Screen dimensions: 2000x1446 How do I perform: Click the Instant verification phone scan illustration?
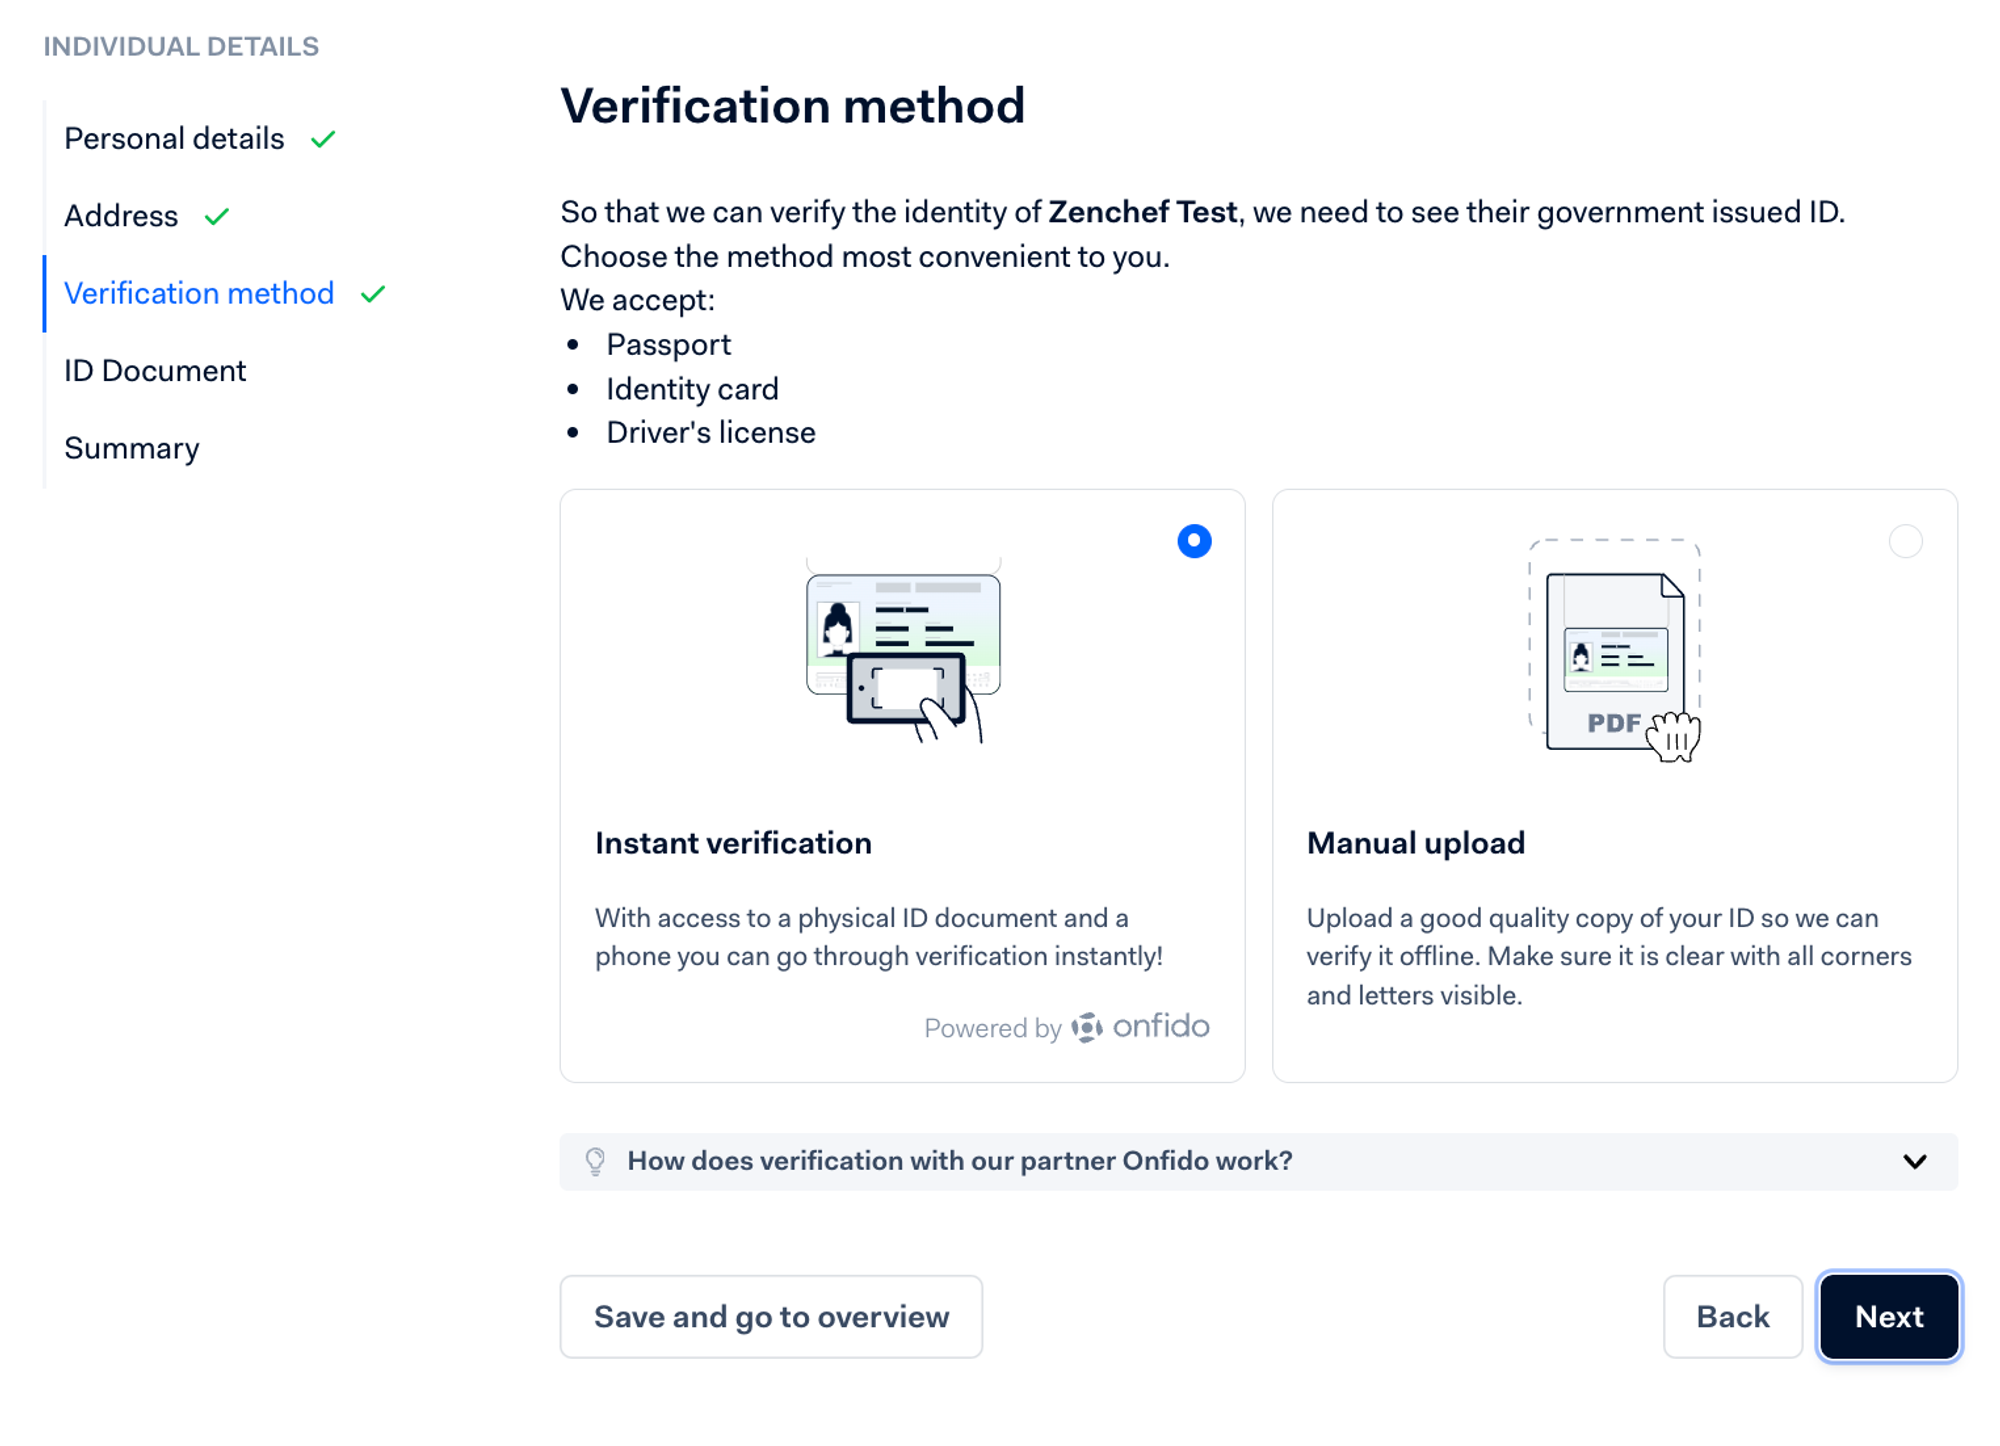point(903,654)
